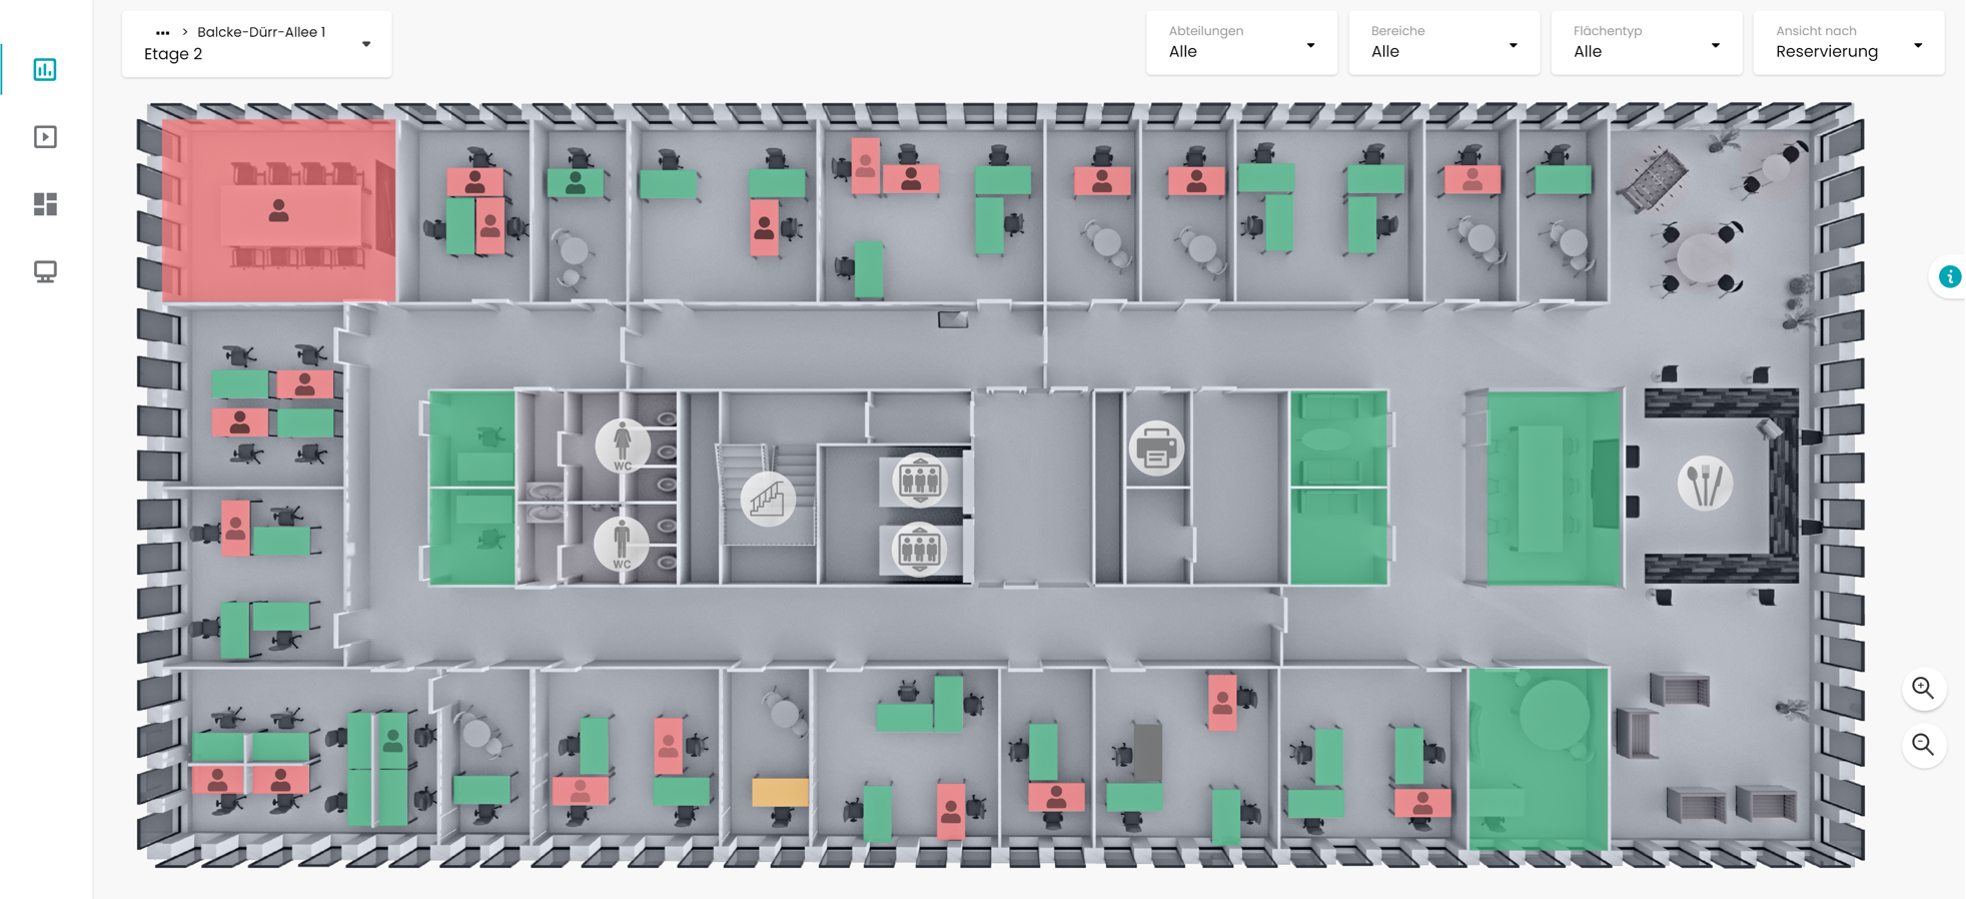The image size is (1966, 899).
Task: Zoom in on the floor plan
Action: 1923,688
